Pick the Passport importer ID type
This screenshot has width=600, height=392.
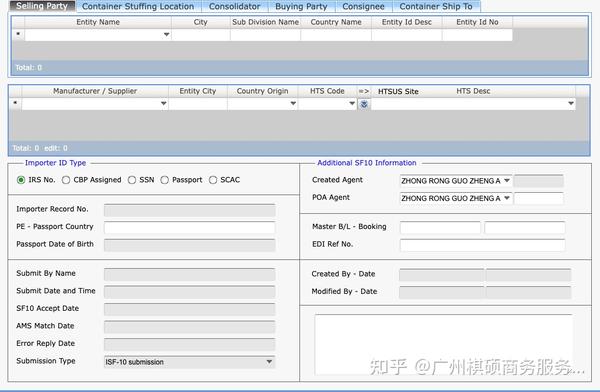click(x=165, y=180)
